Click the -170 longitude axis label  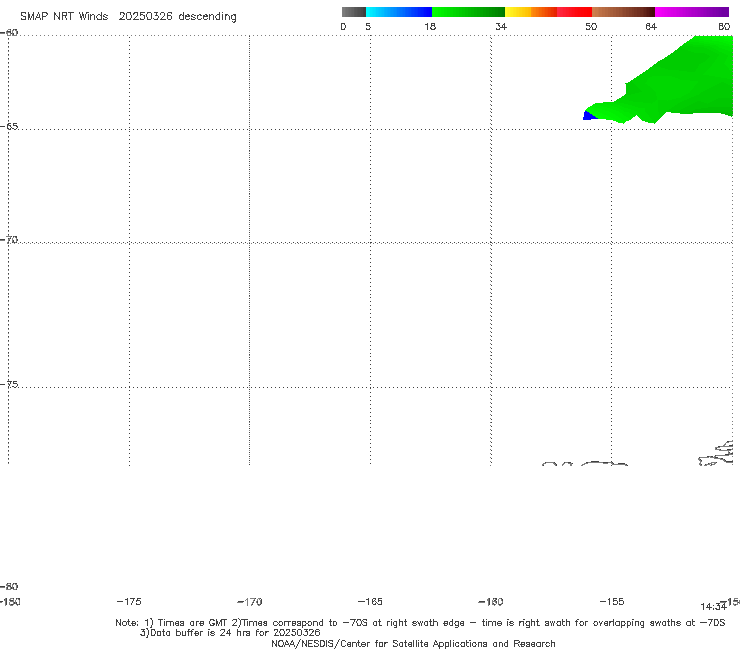click(x=250, y=601)
